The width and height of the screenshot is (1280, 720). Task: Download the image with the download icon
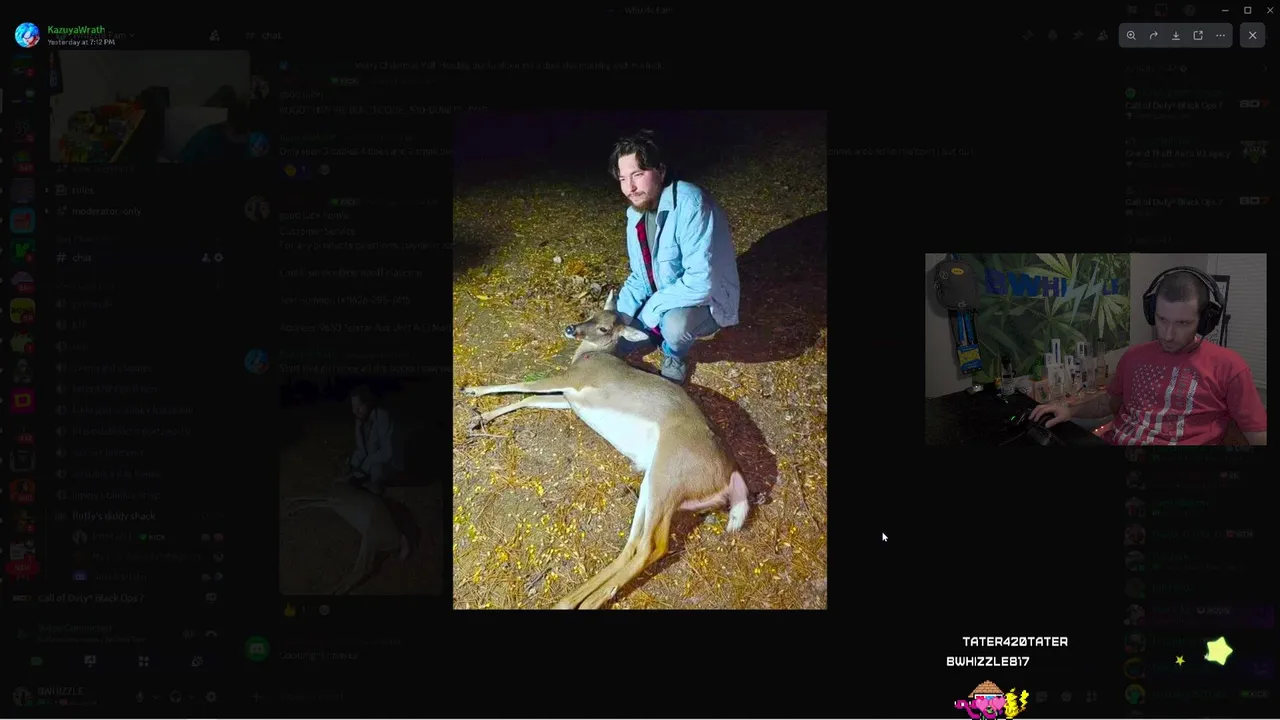[1176, 35]
